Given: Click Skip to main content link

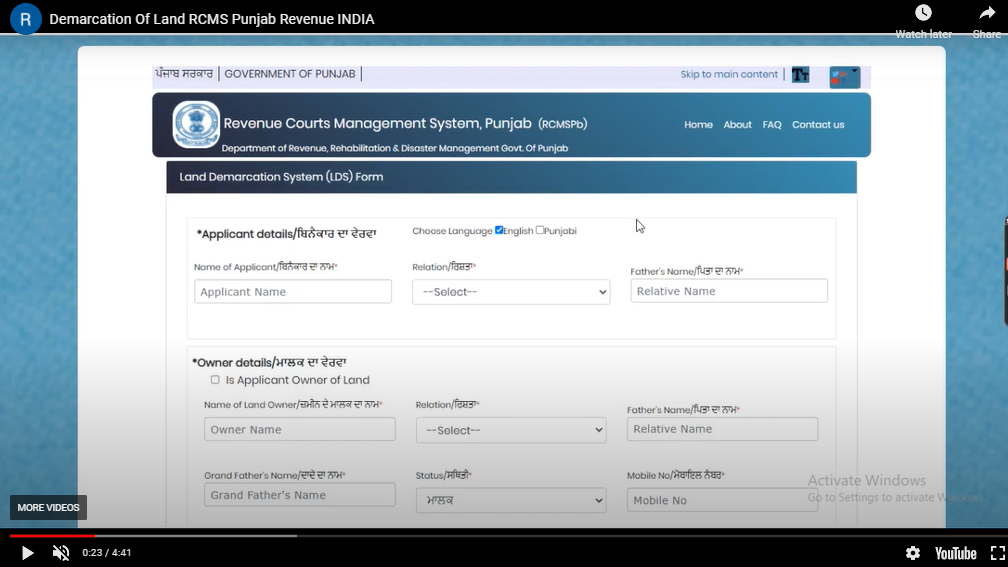Looking at the screenshot, I should [x=729, y=74].
